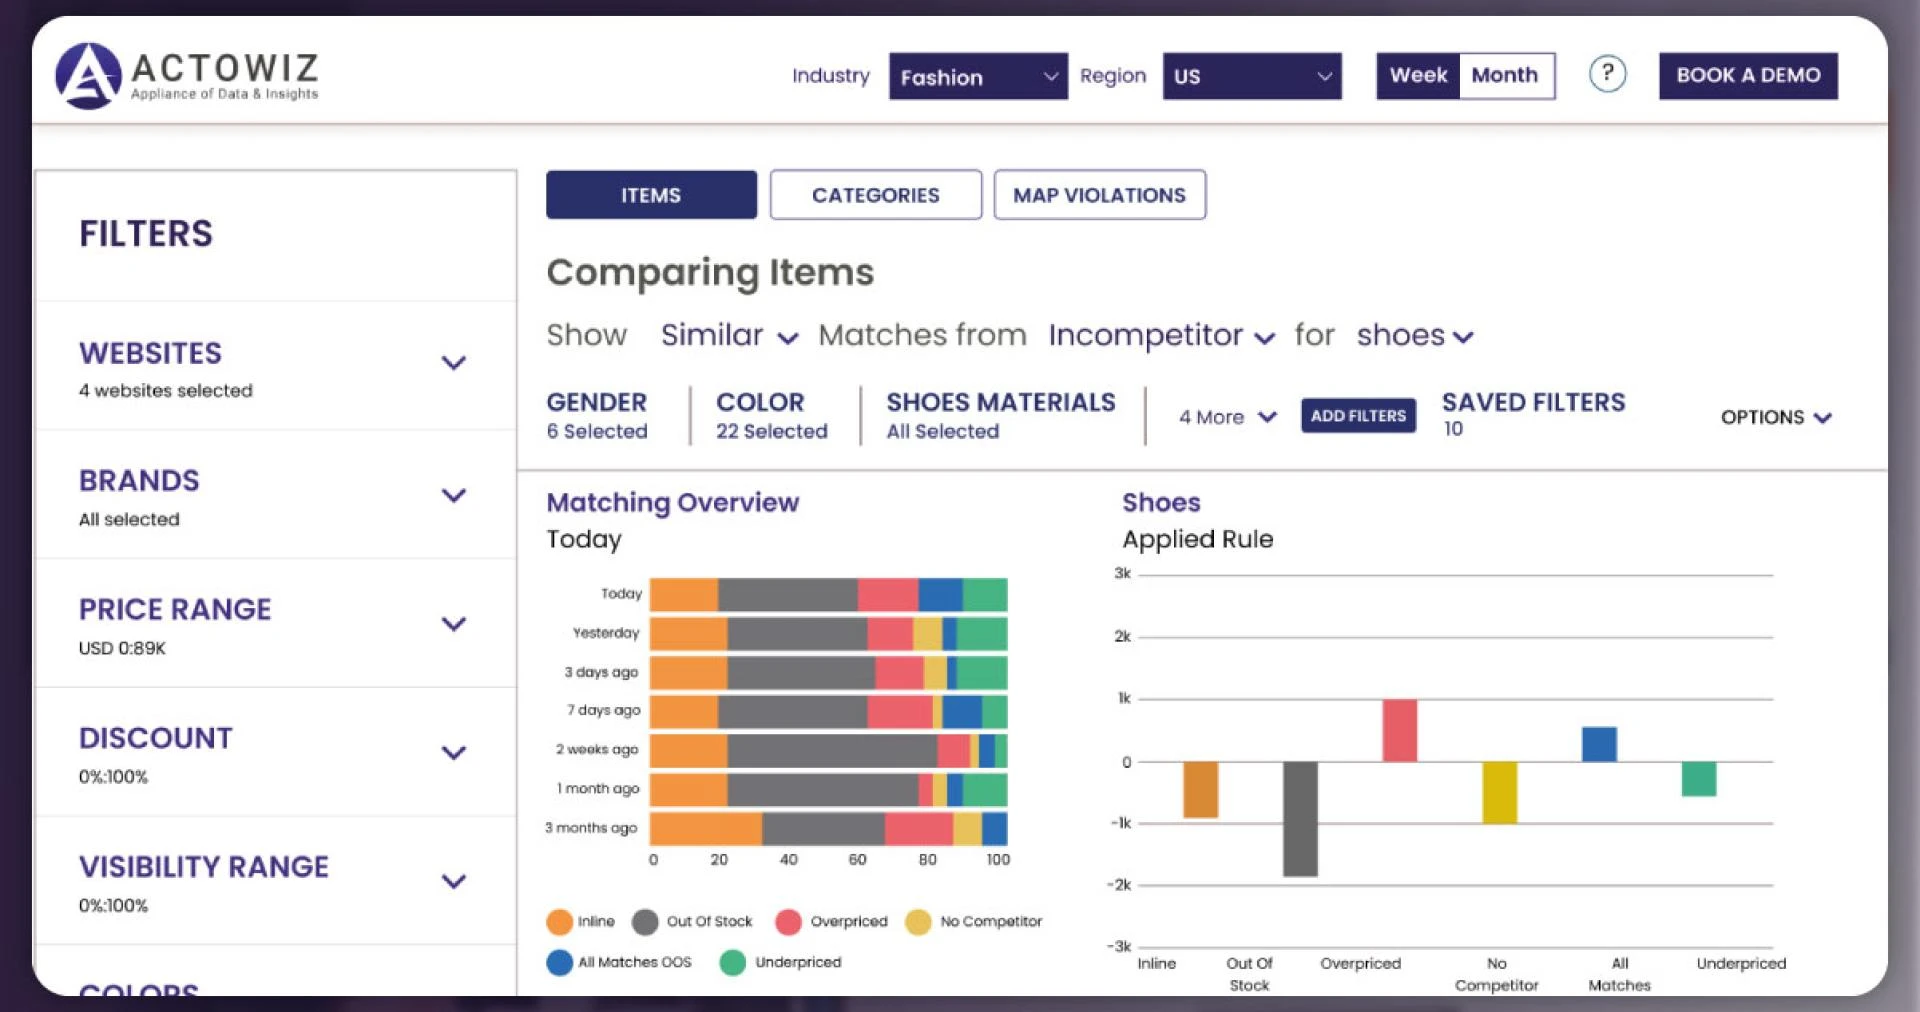Open the Similar matches dropdown
1920x1012 pixels.
point(730,336)
